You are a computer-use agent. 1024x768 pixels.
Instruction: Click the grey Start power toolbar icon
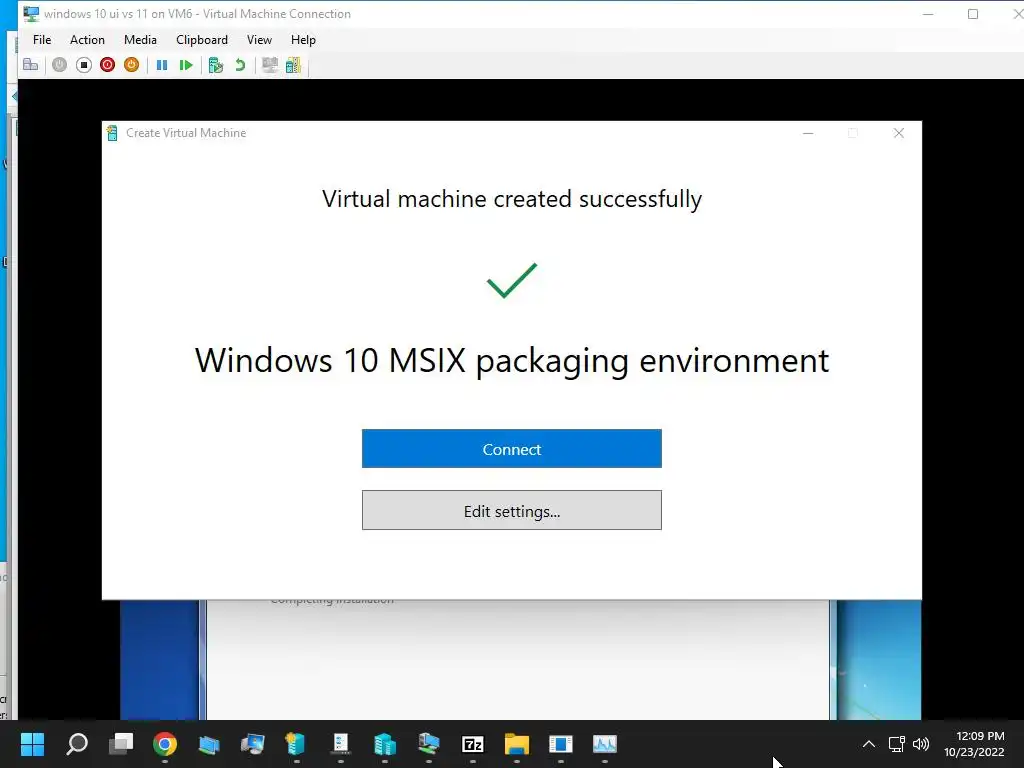coord(59,65)
